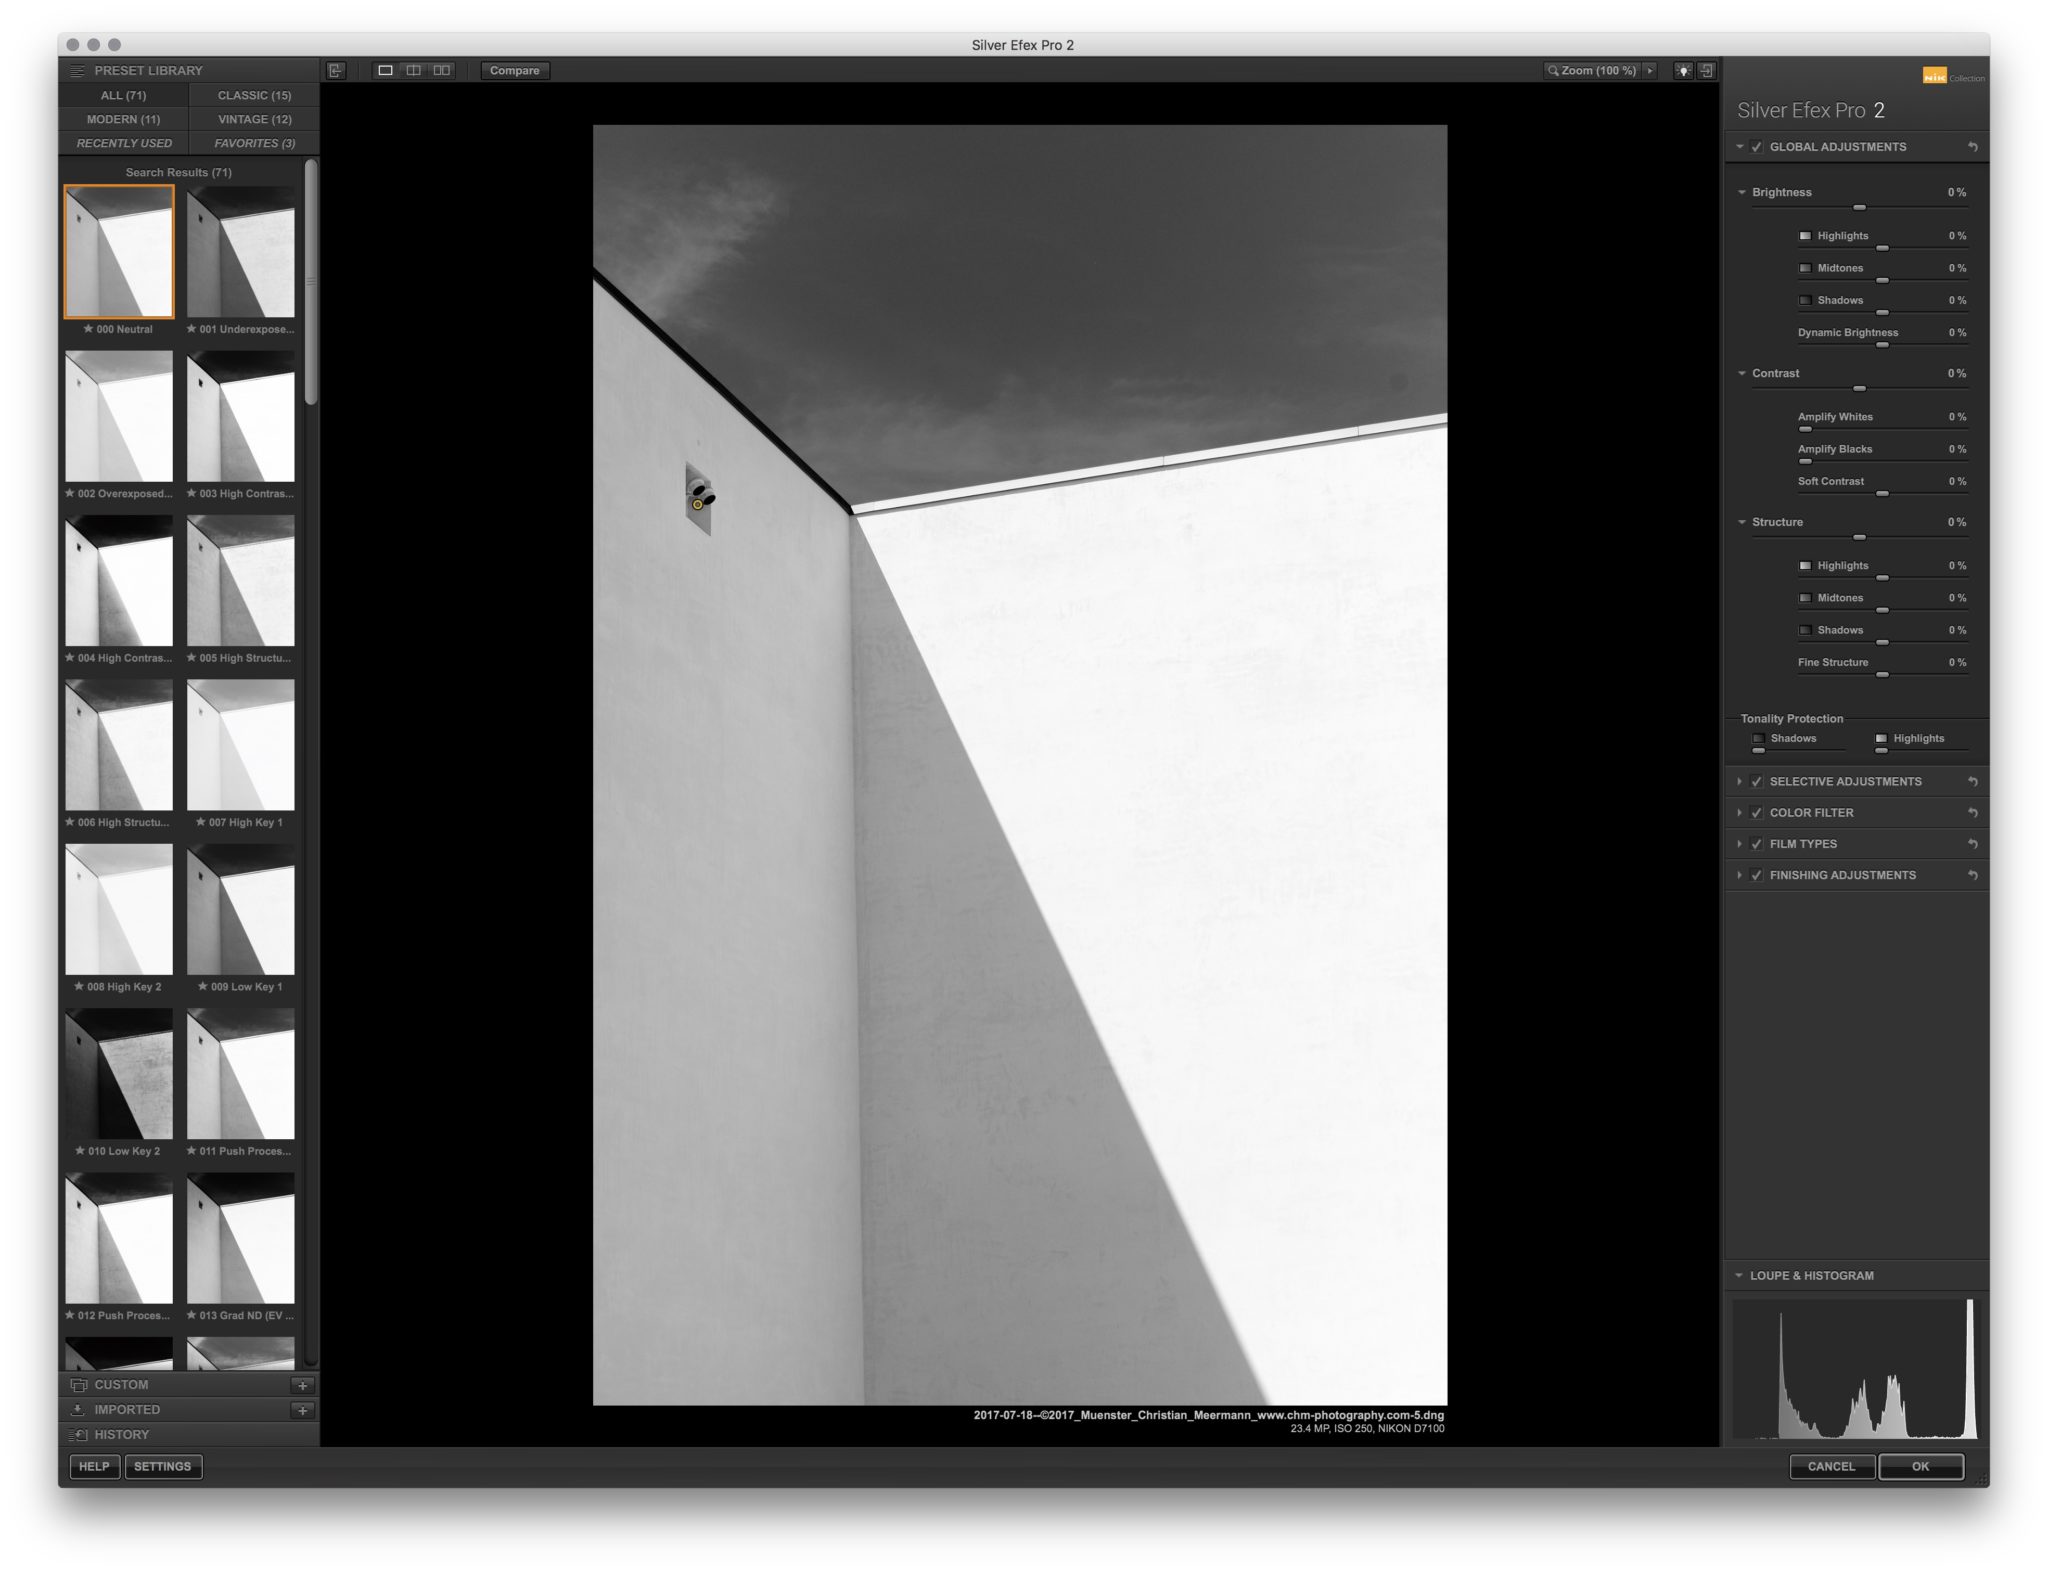Click the zoom magnifier icon
The height and width of the screenshot is (1571, 2048).
point(1553,71)
